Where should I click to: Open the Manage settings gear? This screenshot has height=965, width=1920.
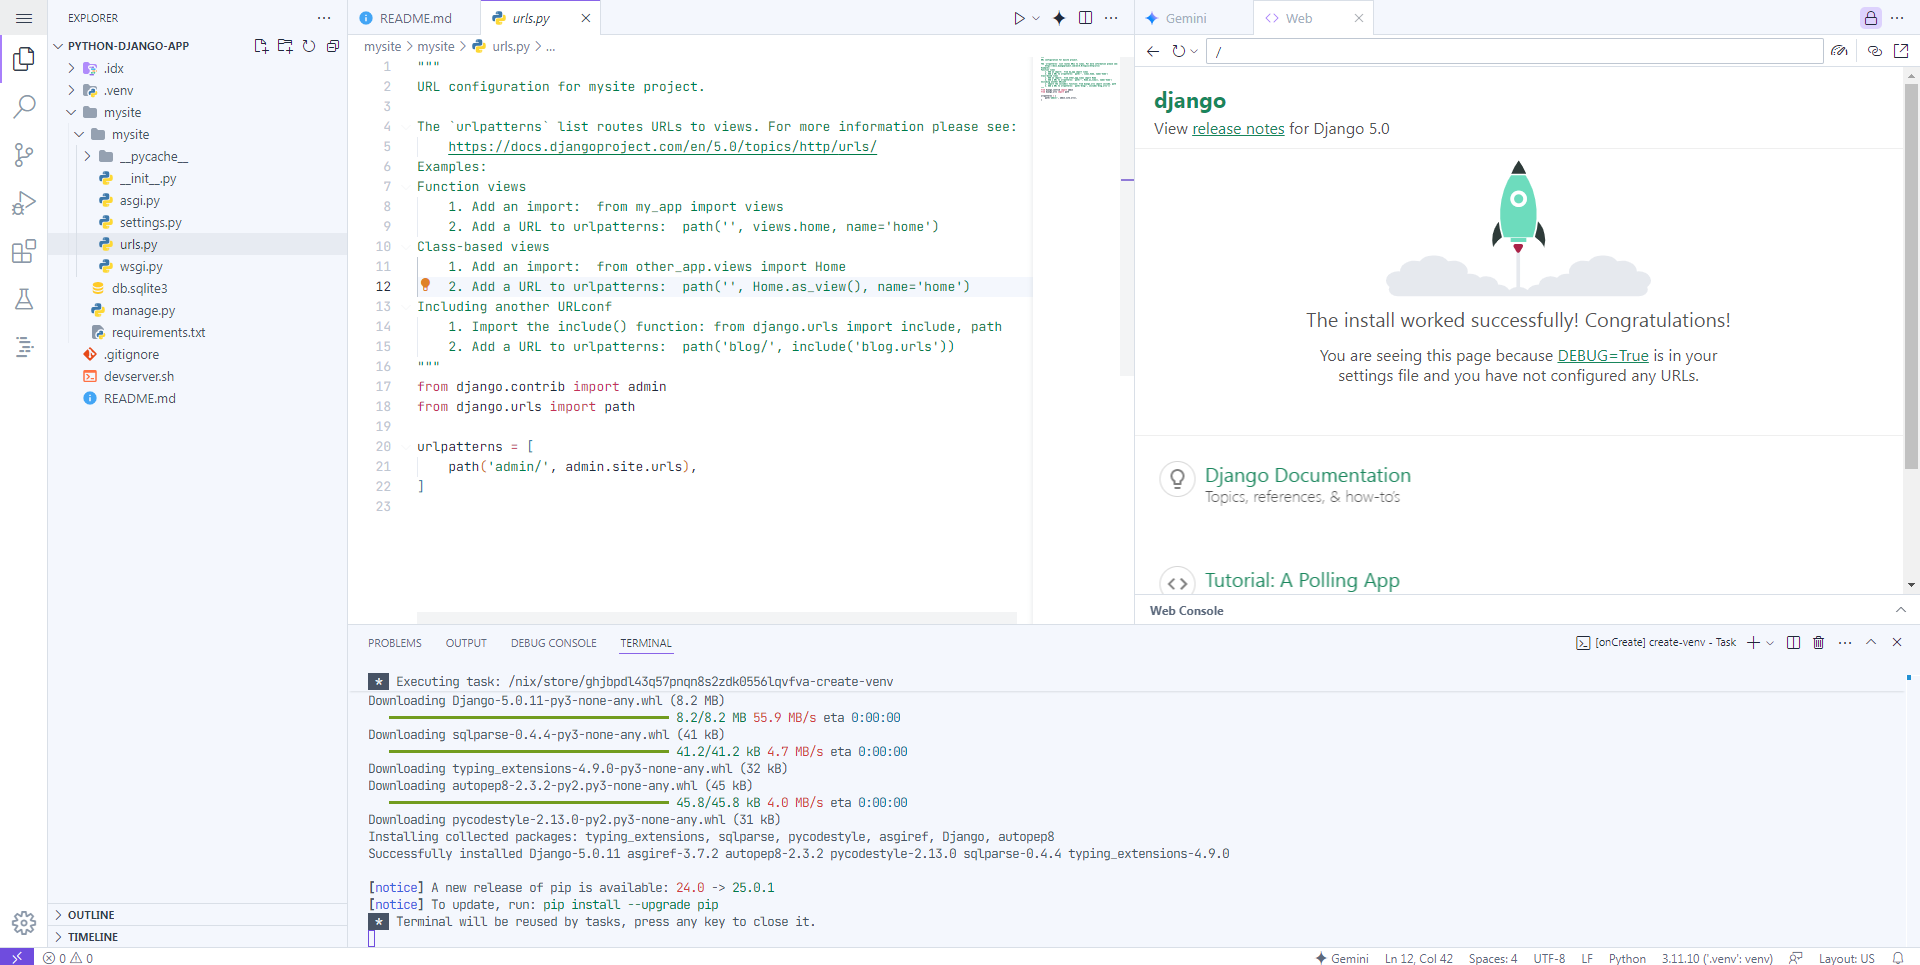[x=24, y=922]
